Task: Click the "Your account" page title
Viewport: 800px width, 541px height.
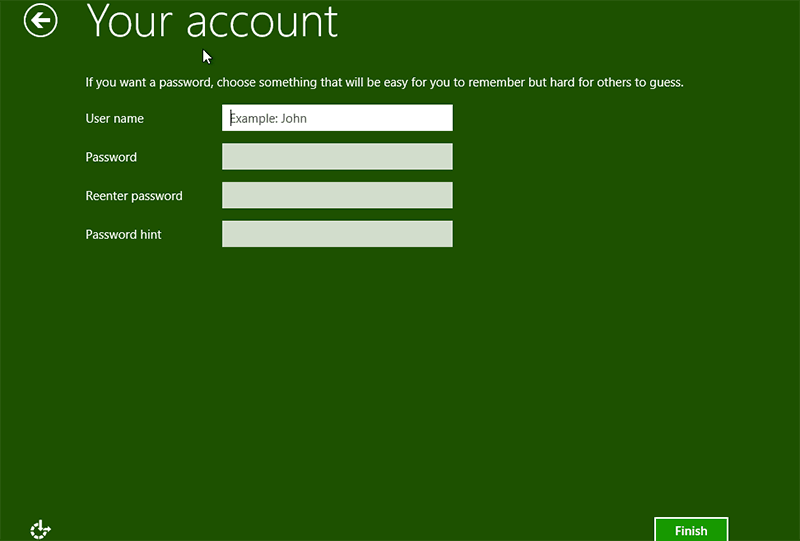Action: pyautogui.click(x=212, y=22)
